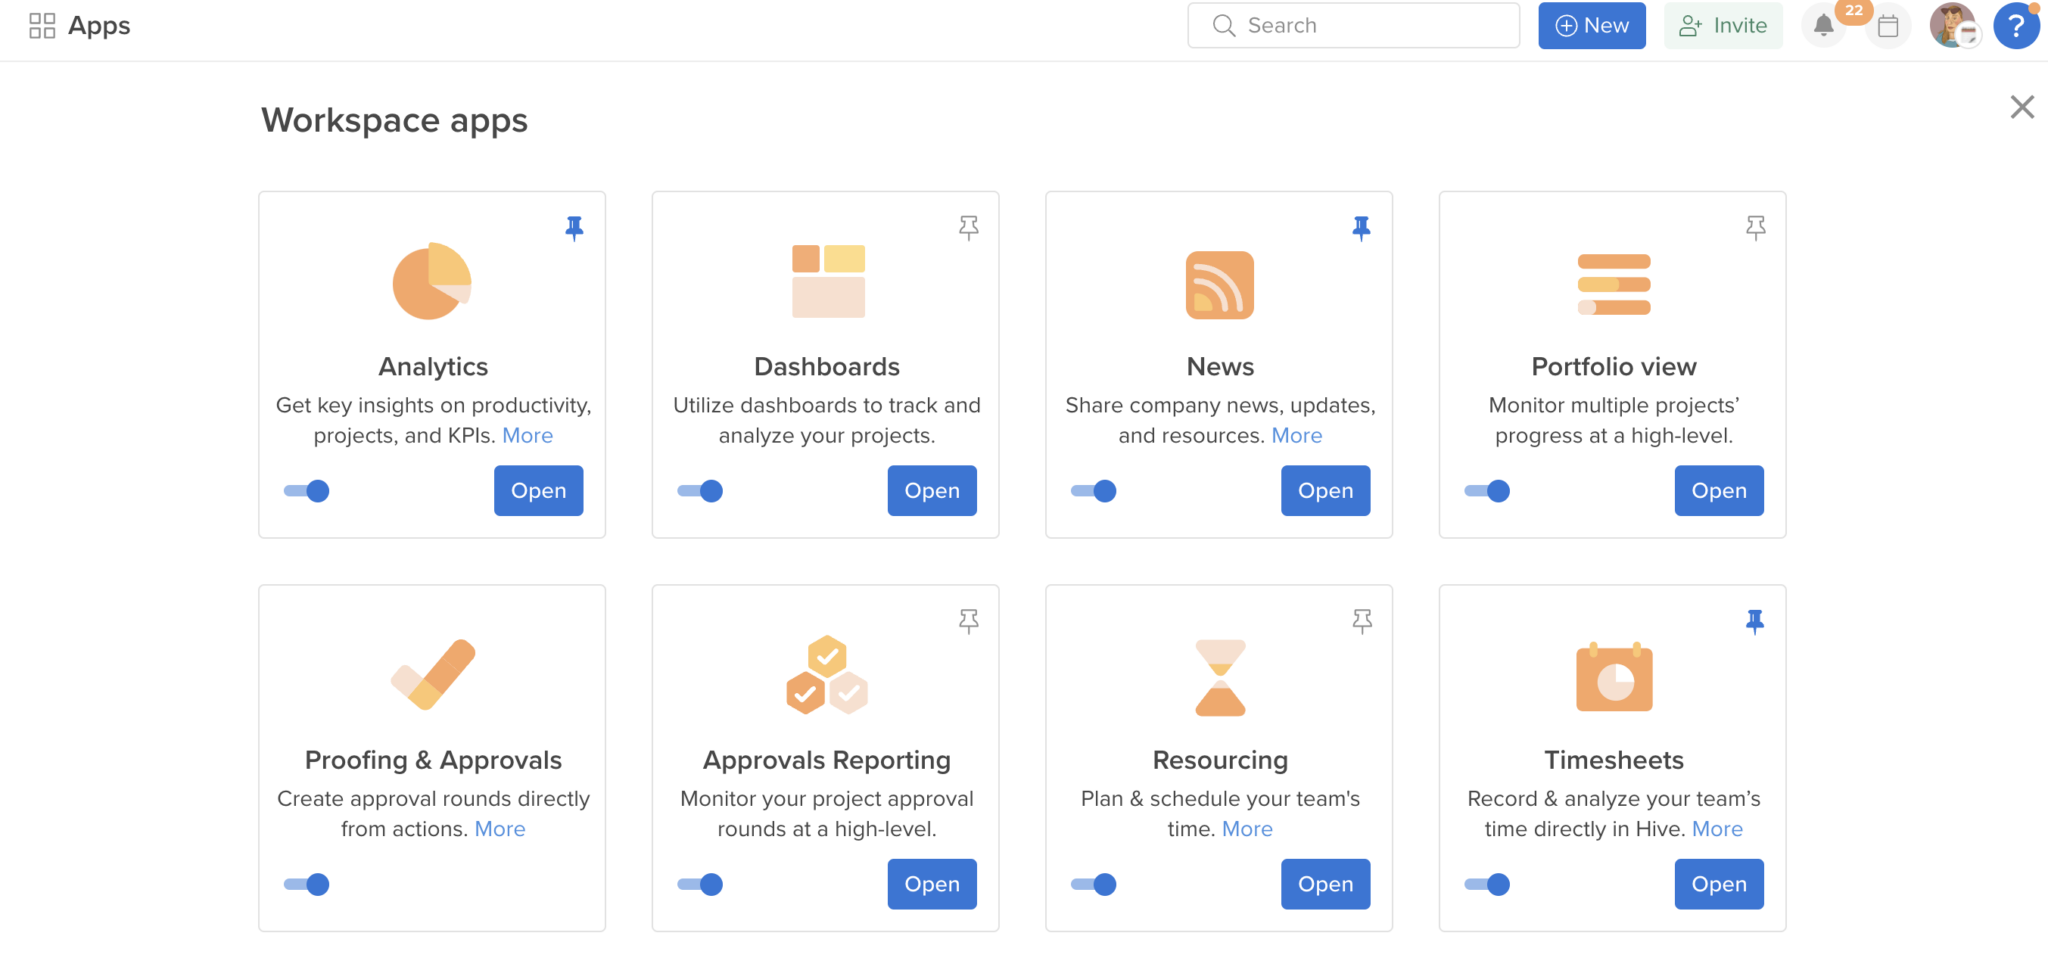Open the help question mark
The width and height of the screenshot is (2048, 964).
click(x=2016, y=26)
